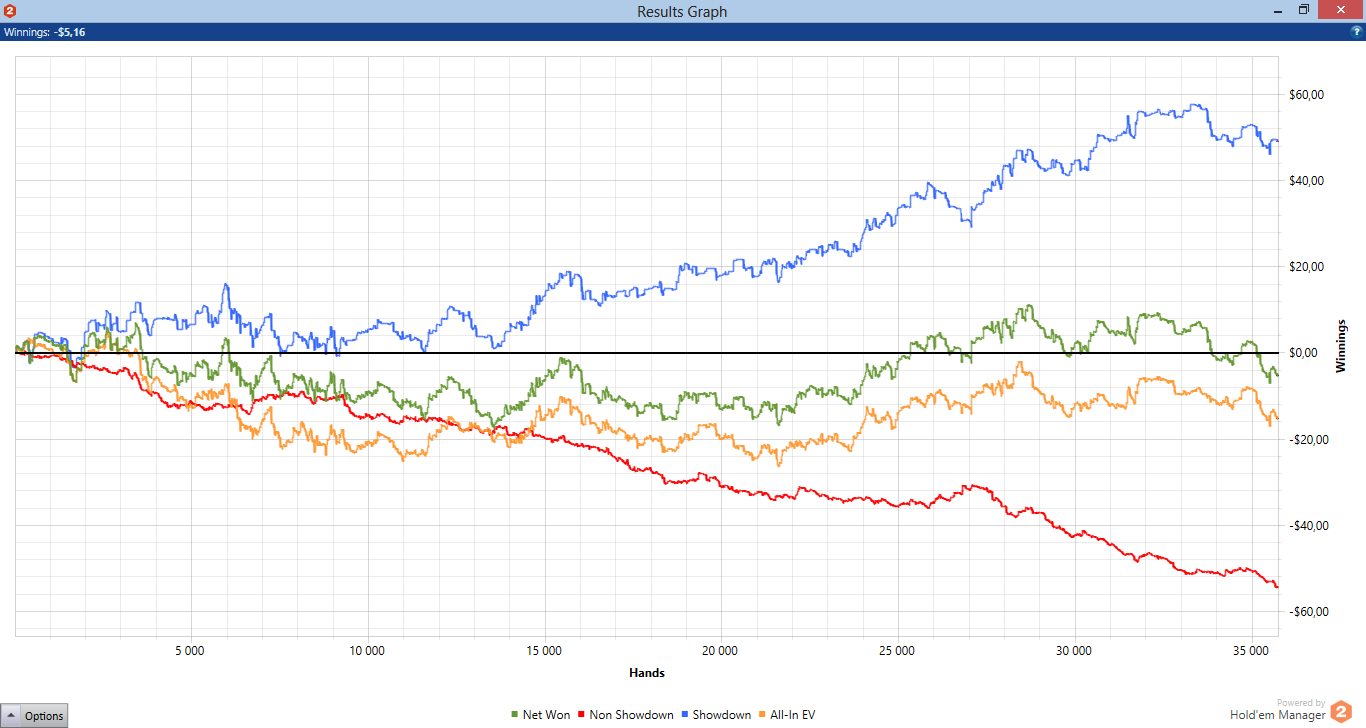Click the green Net Won legend swatch
The image size is (1366, 728).
[515, 715]
